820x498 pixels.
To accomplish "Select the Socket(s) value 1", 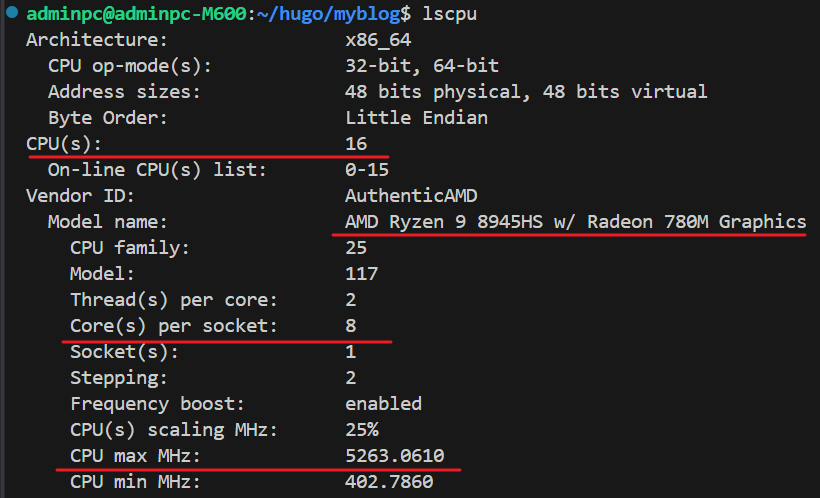I will click(x=351, y=352).
